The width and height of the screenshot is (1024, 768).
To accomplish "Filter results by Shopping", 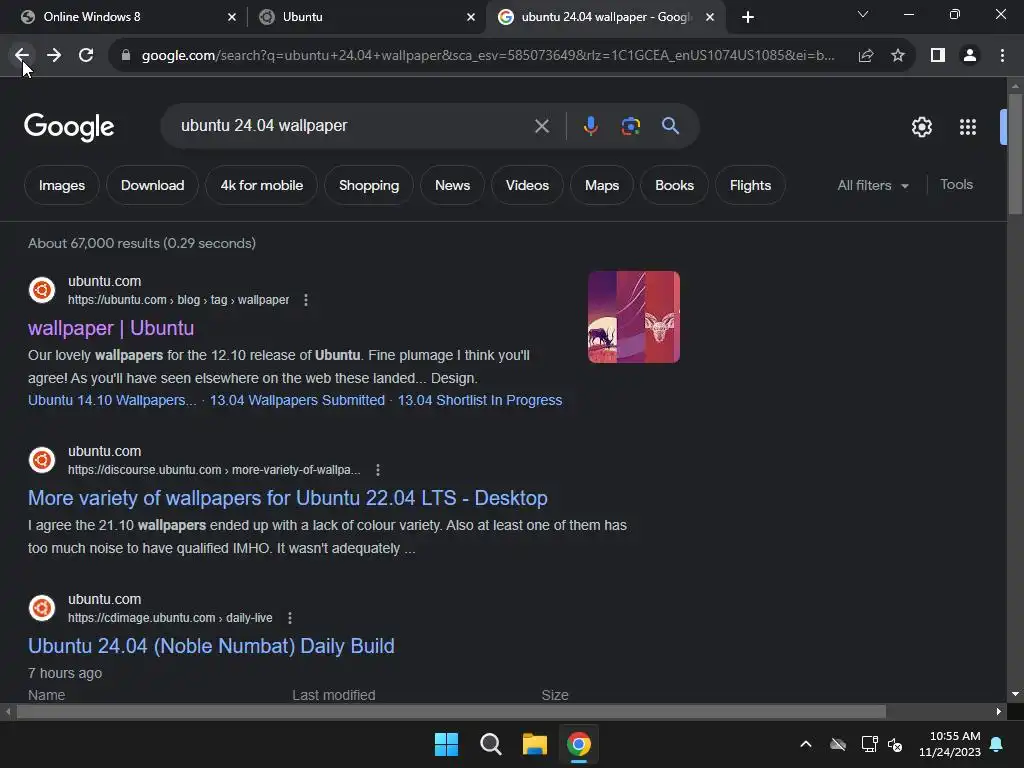I will (x=369, y=185).
